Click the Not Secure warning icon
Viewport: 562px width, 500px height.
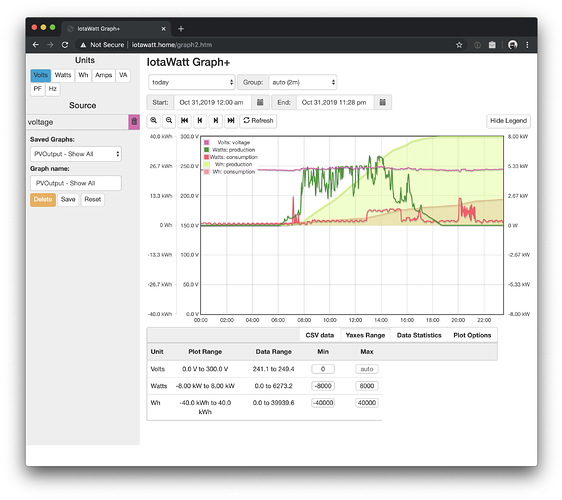(83, 45)
